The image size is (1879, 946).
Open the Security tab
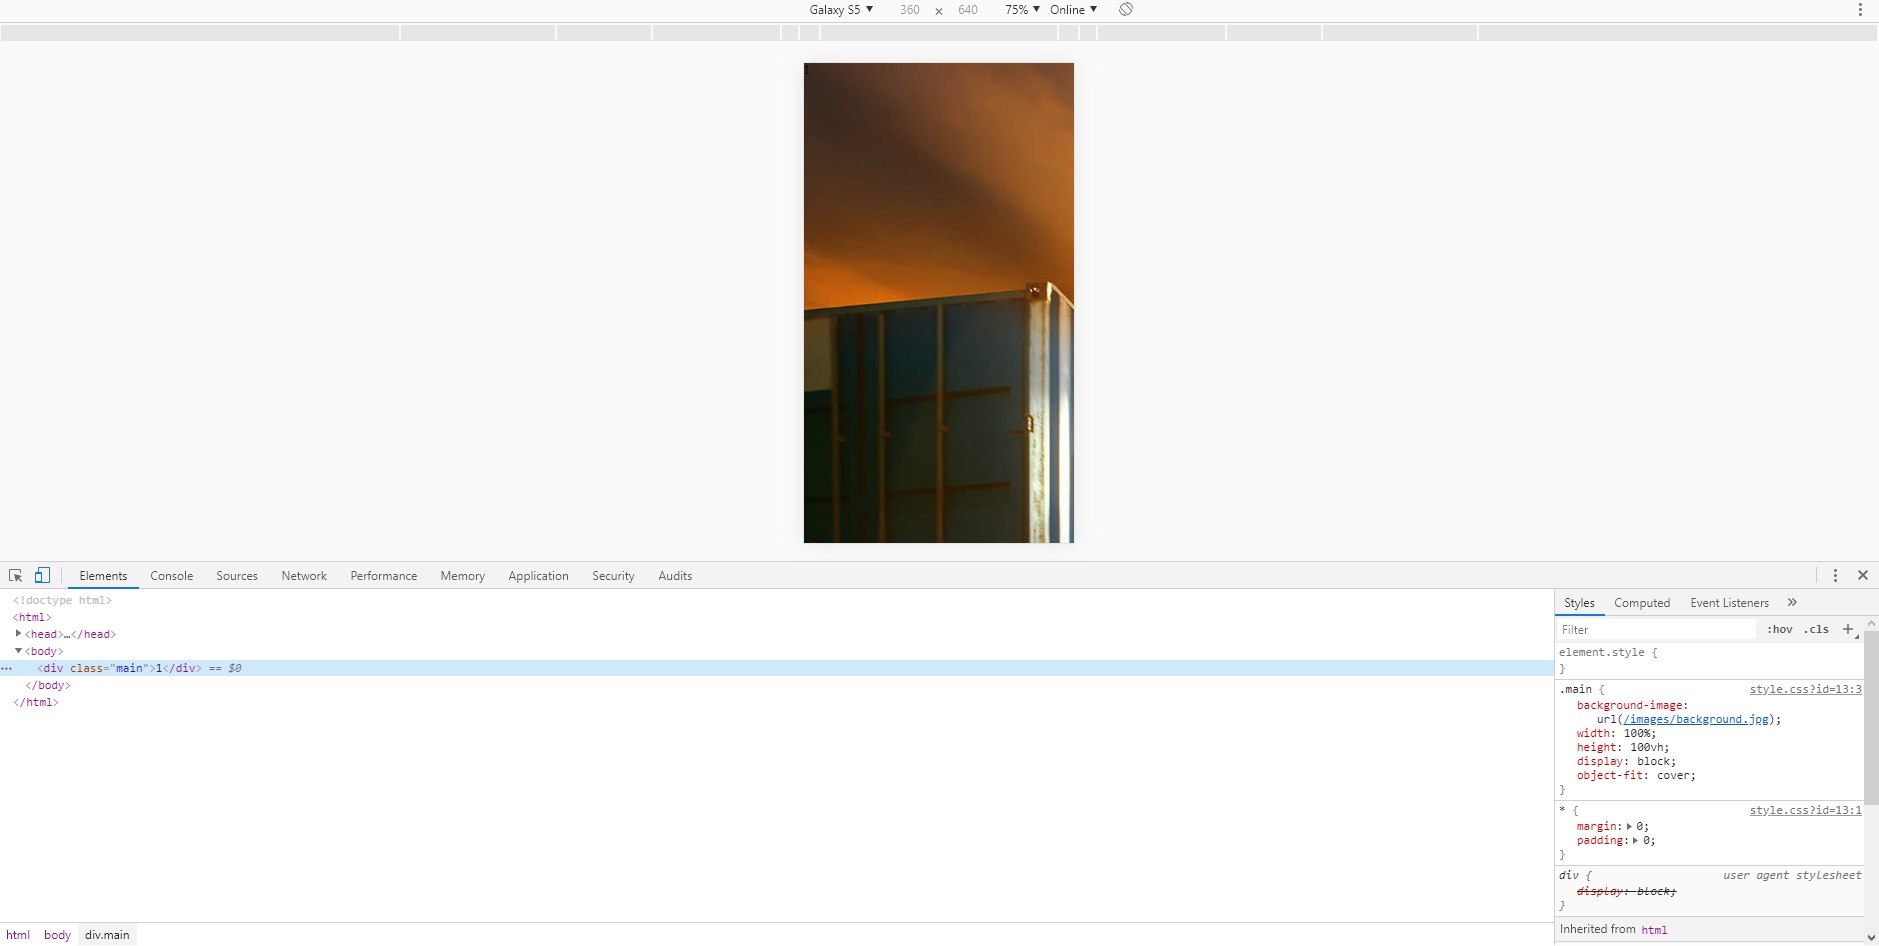point(613,575)
